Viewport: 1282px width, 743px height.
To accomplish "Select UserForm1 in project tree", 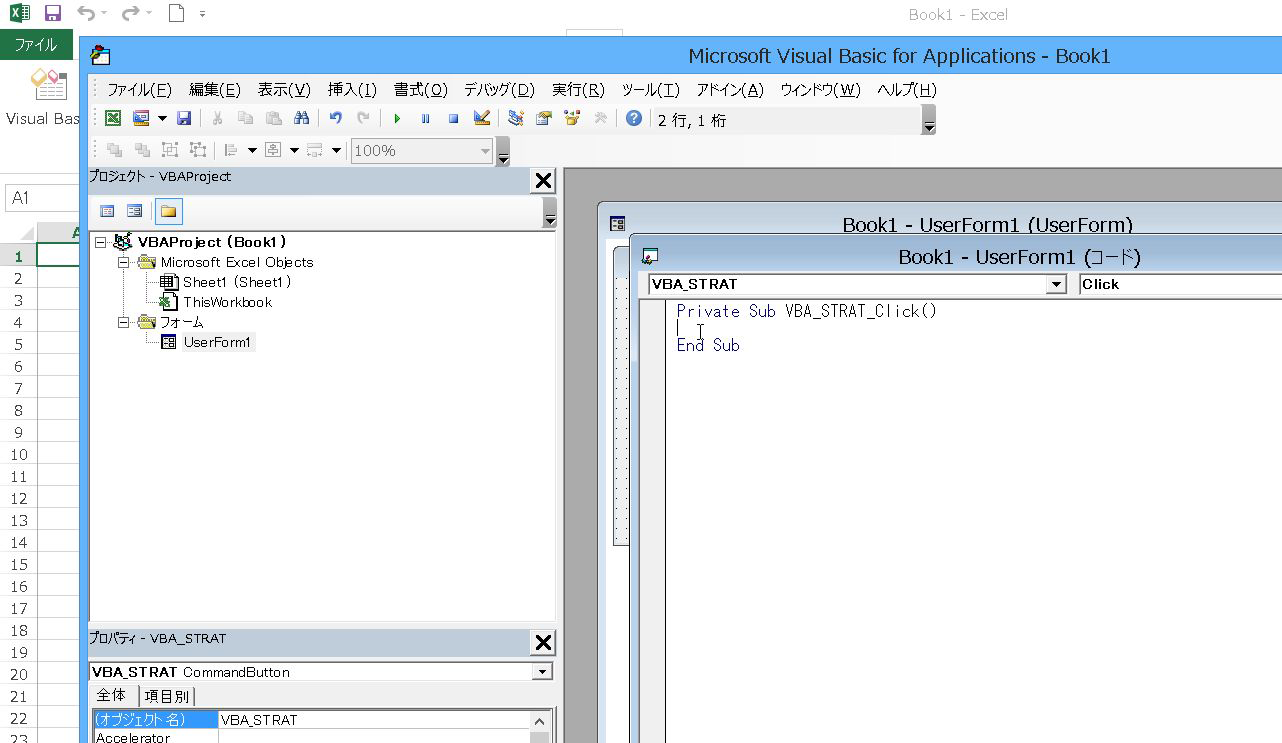I will pos(217,342).
